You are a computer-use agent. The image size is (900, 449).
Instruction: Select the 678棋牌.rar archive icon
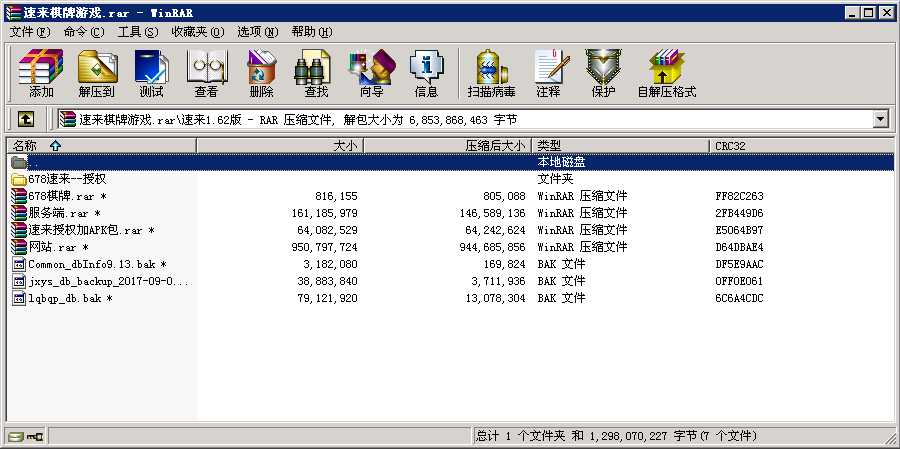click(19, 196)
